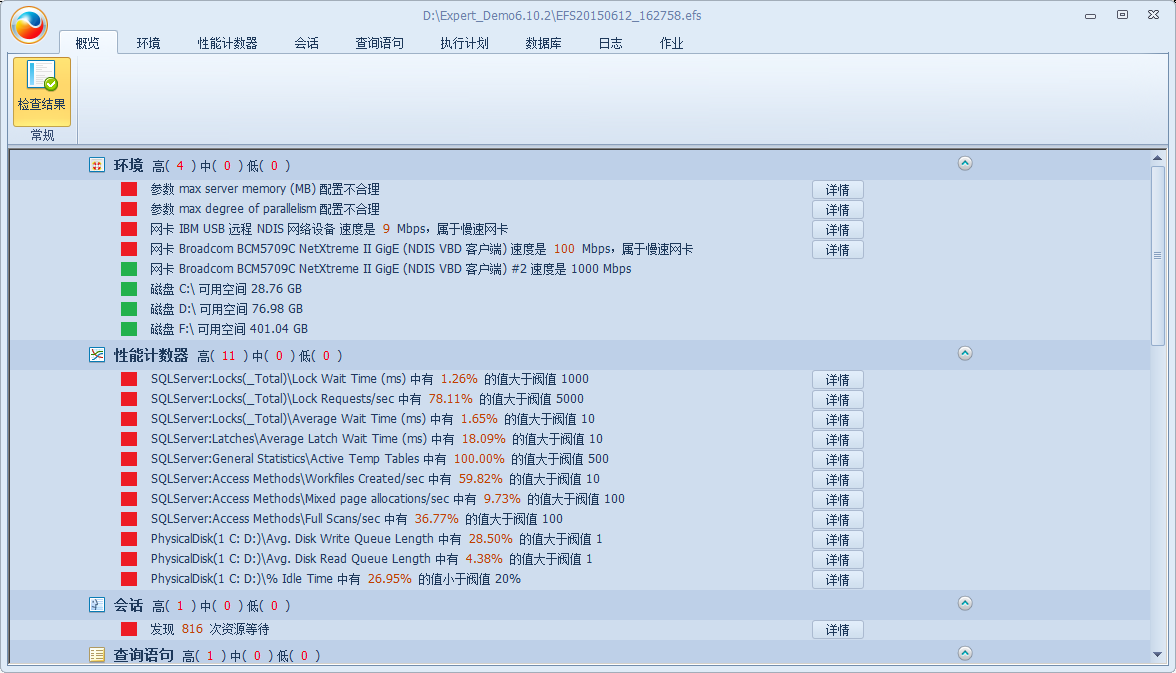The width and height of the screenshot is (1176, 673).
Task: Click the 环境 section icon
Action: click(97, 165)
